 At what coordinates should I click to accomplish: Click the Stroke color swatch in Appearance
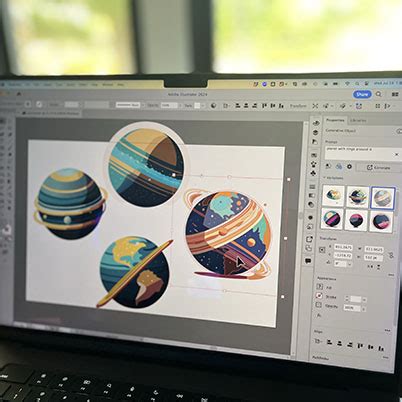319,296
